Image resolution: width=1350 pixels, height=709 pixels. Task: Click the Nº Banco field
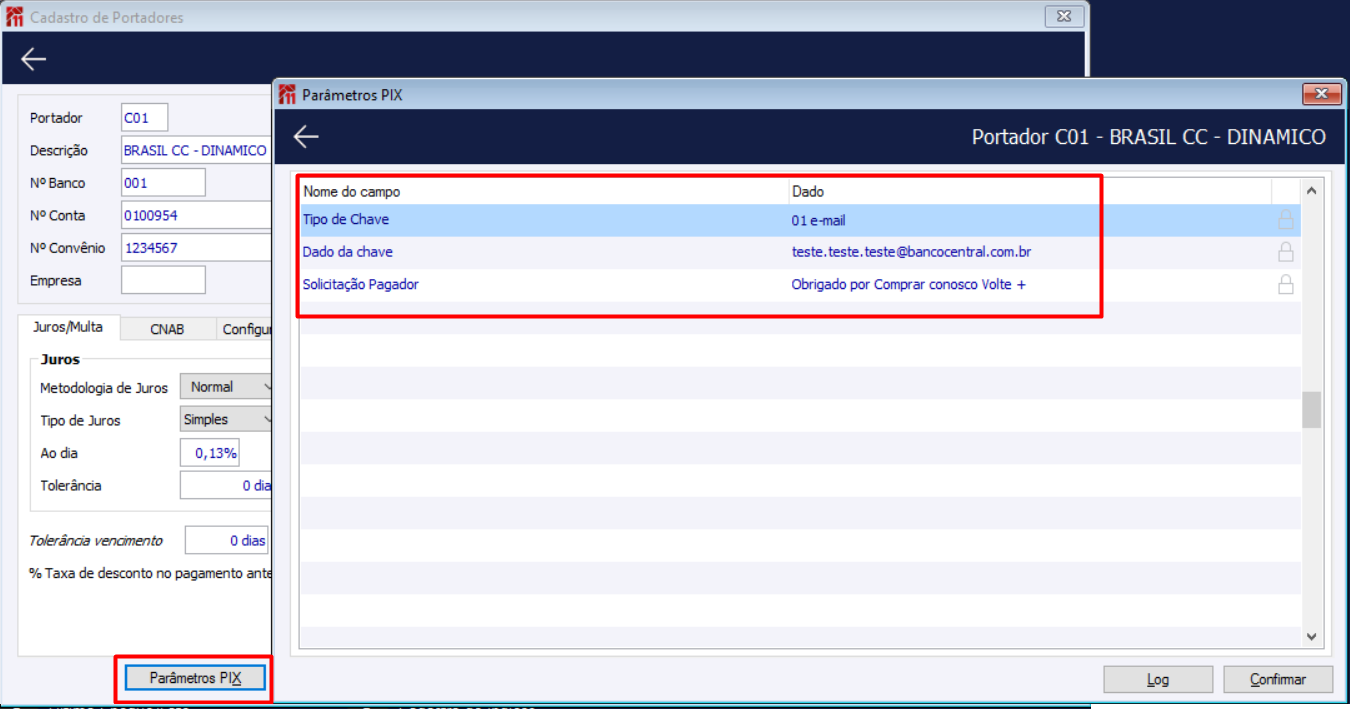[163, 183]
